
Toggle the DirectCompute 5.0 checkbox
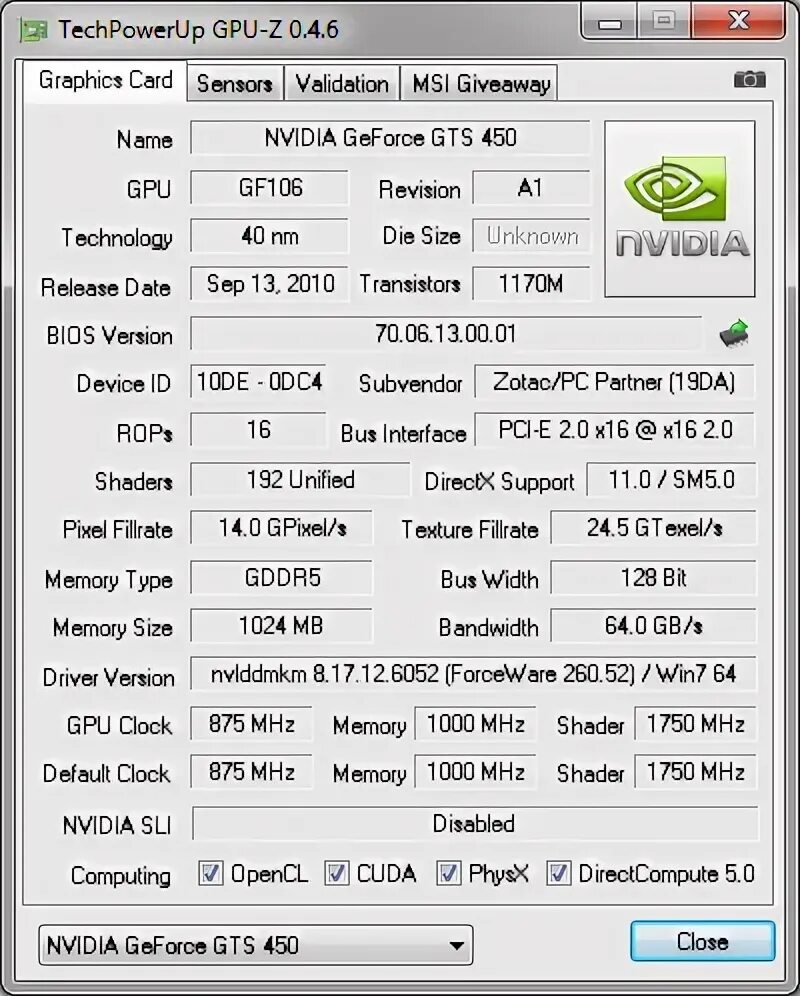point(559,873)
